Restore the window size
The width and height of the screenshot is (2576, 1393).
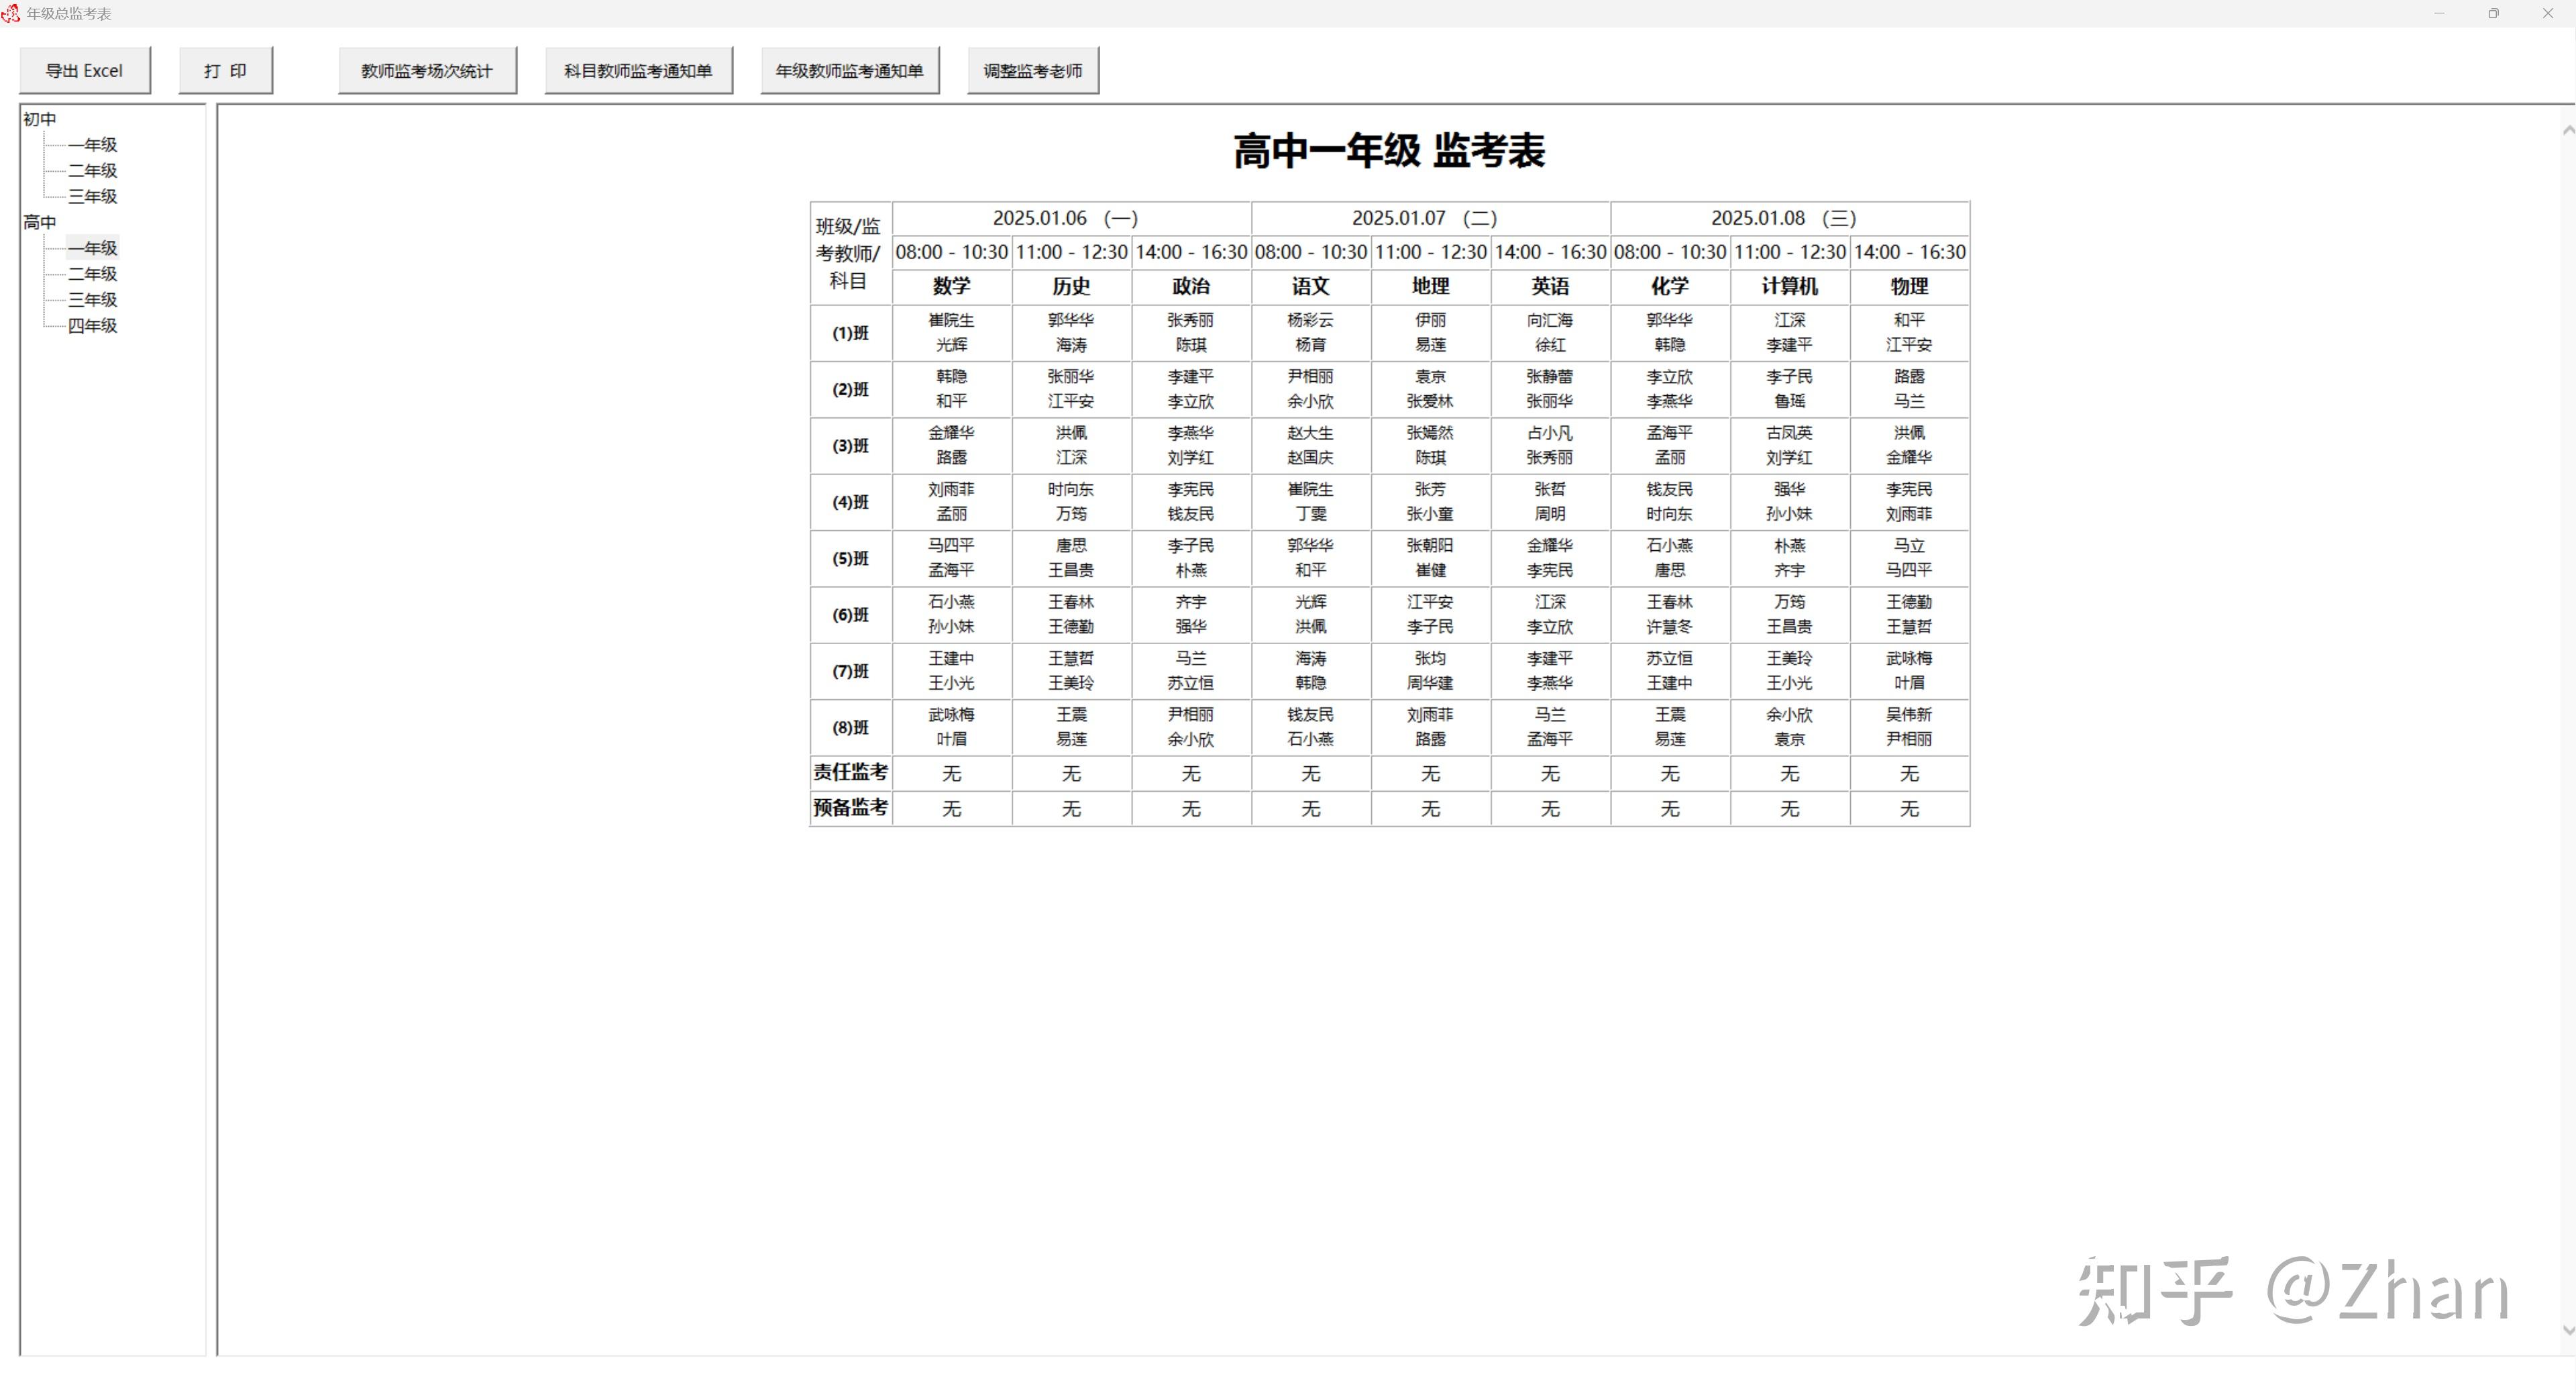click(x=2493, y=13)
